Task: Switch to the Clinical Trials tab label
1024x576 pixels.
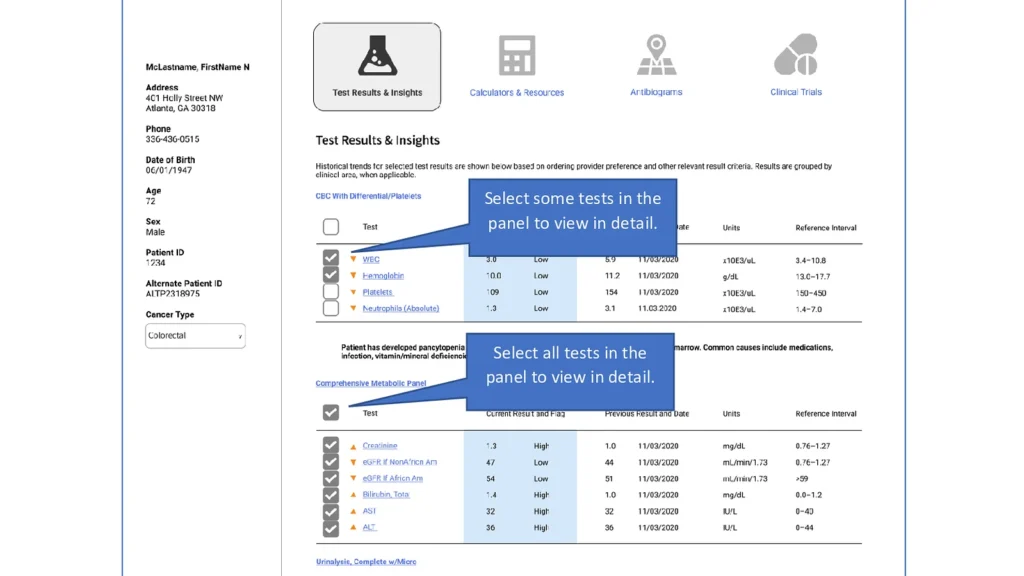Action: pos(796,92)
